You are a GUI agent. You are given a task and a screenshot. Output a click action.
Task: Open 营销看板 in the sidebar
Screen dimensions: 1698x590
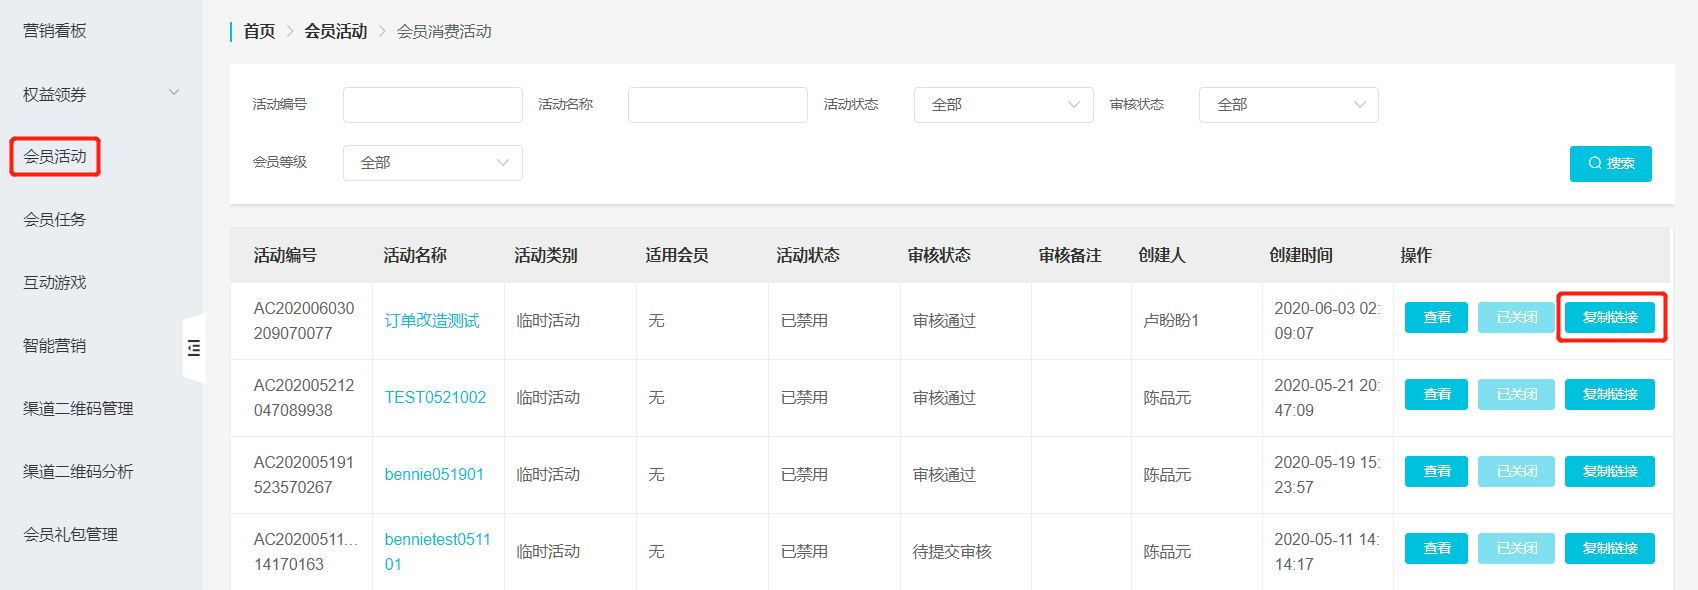click(55, 31)
